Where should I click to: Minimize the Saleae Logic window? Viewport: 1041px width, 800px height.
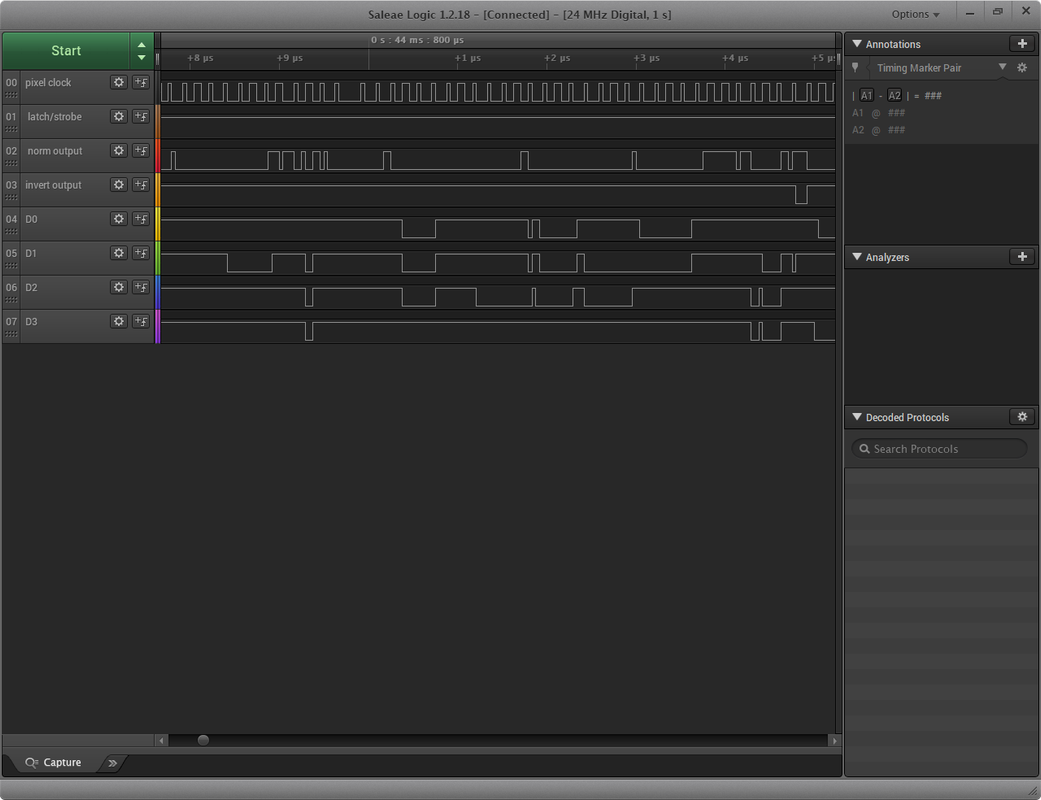970,13
